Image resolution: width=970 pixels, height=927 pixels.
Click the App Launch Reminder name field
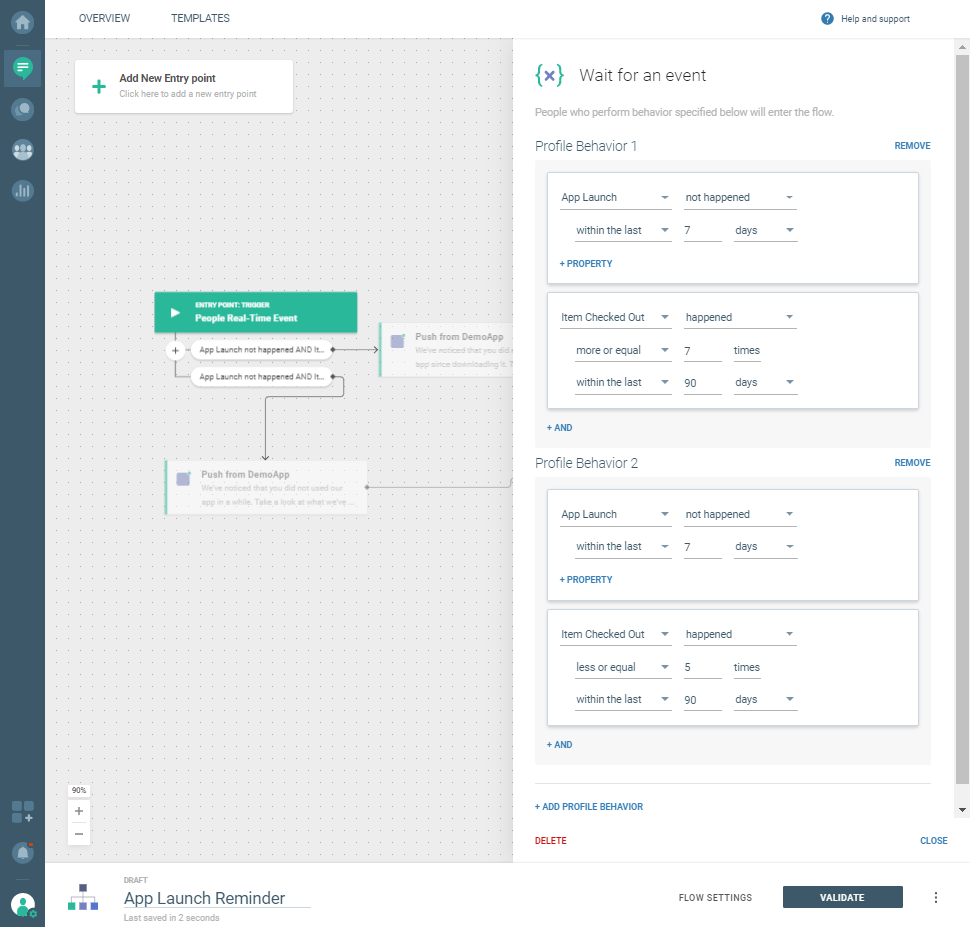pyautogui.click(x=216, y=898)
